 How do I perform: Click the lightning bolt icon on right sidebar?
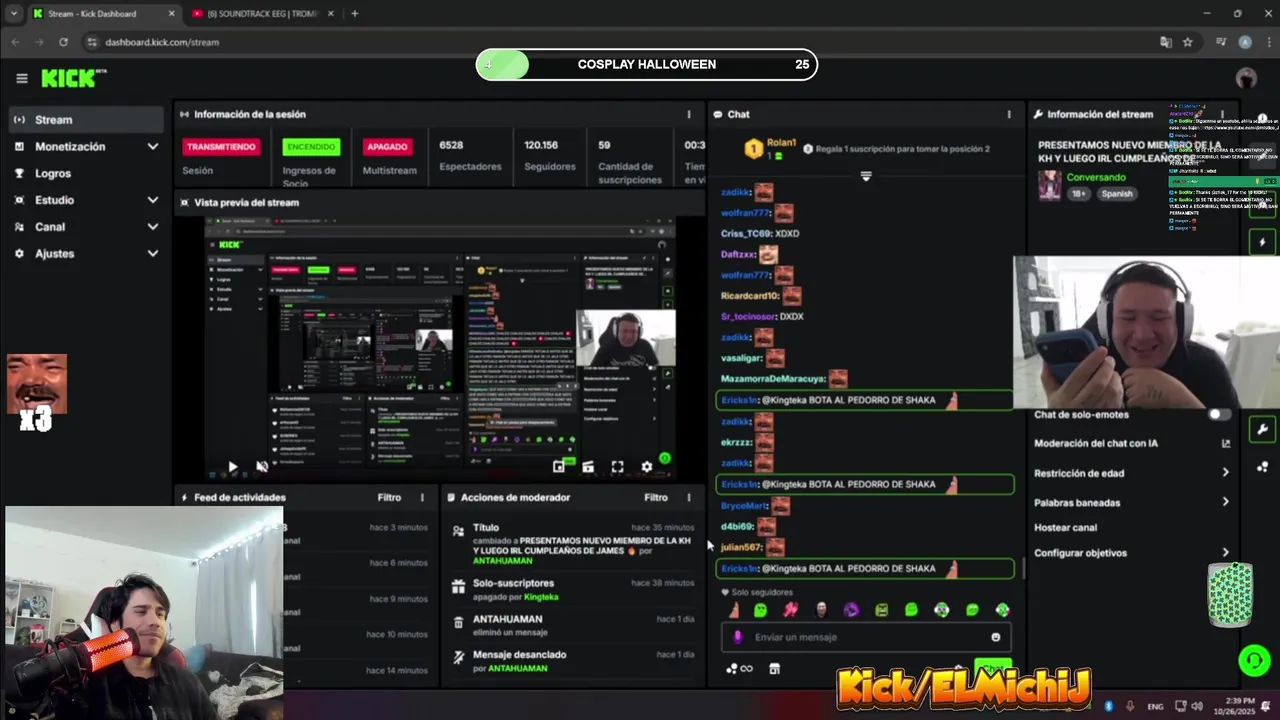click(1262, 242)
